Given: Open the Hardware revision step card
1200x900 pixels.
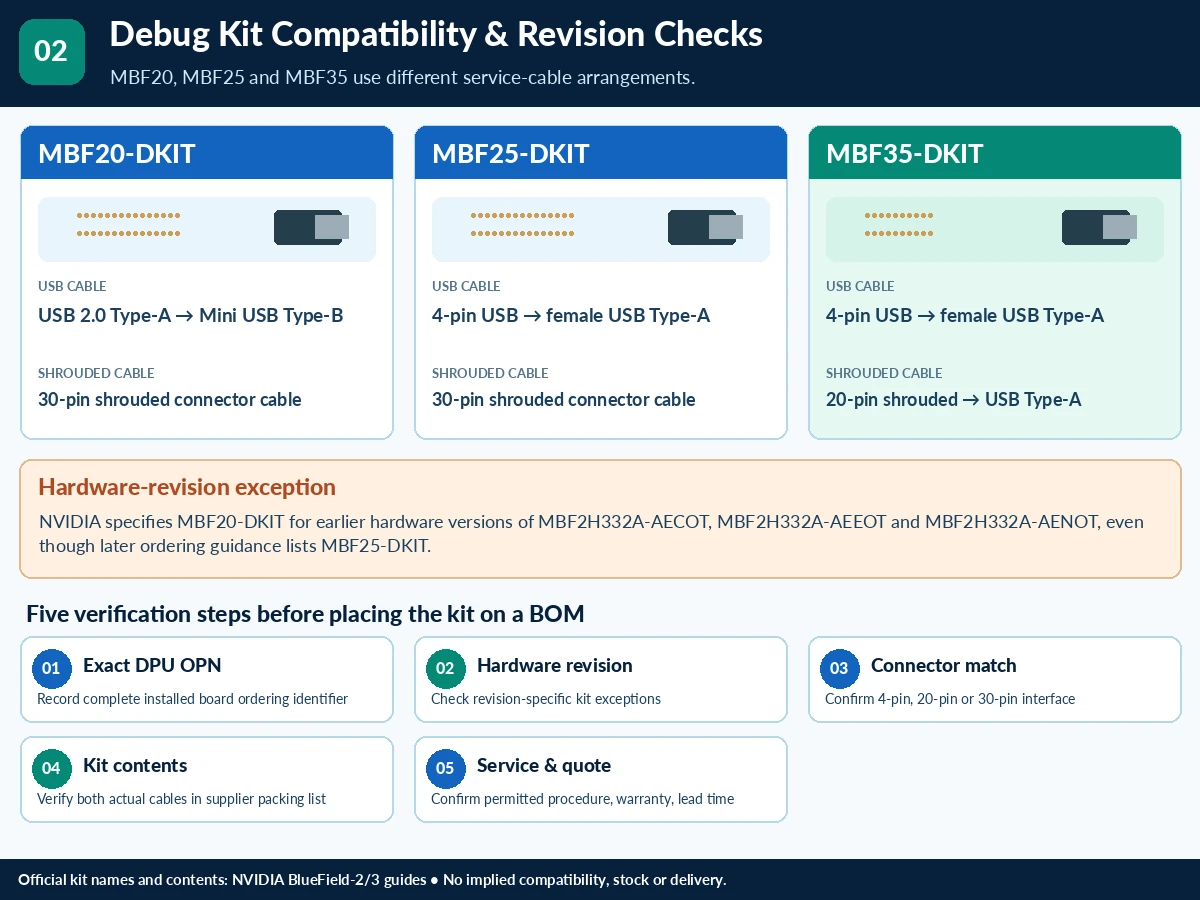Looking at the screenshot, I should pyautogui.click(x=601, y=679).
